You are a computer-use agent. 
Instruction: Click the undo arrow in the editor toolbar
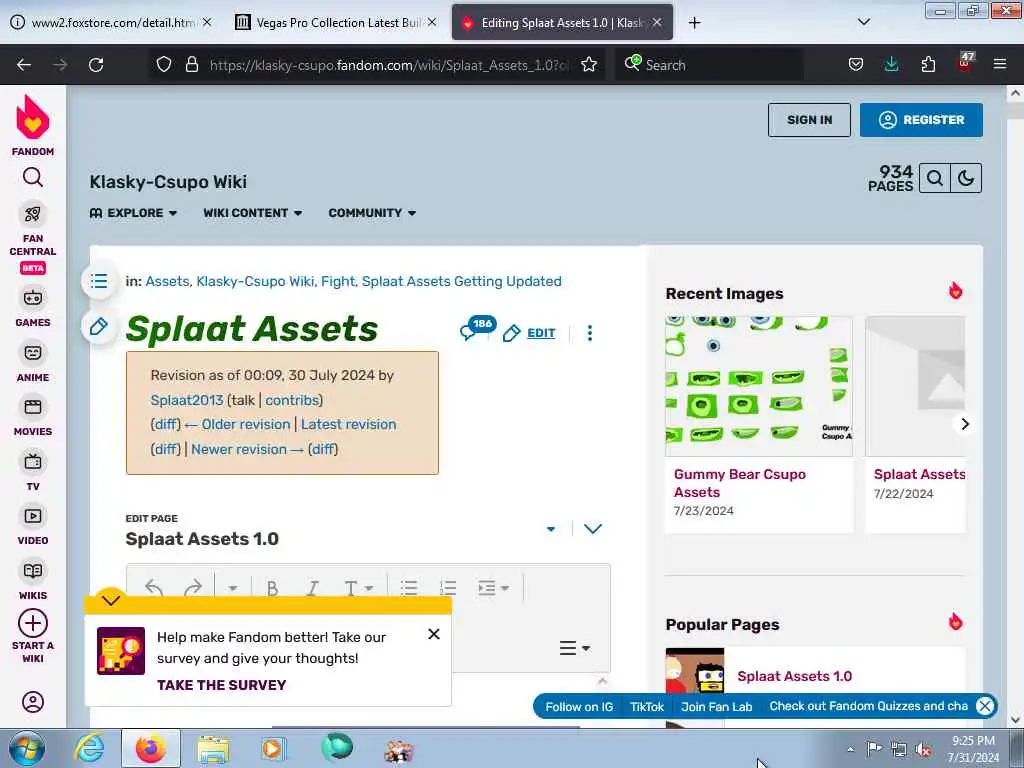point(153,588)
